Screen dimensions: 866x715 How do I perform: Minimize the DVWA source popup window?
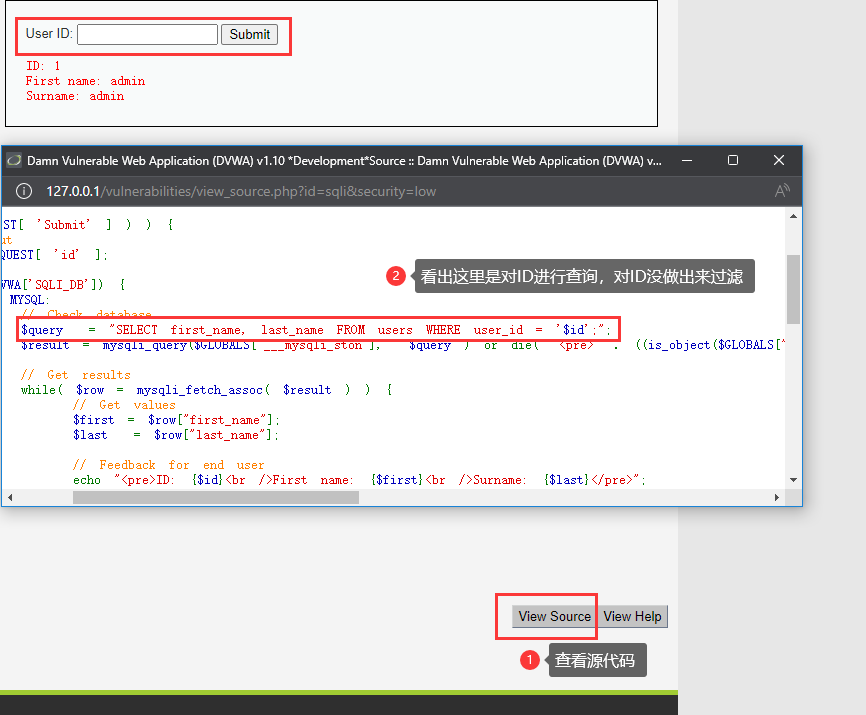pos(687,161)
